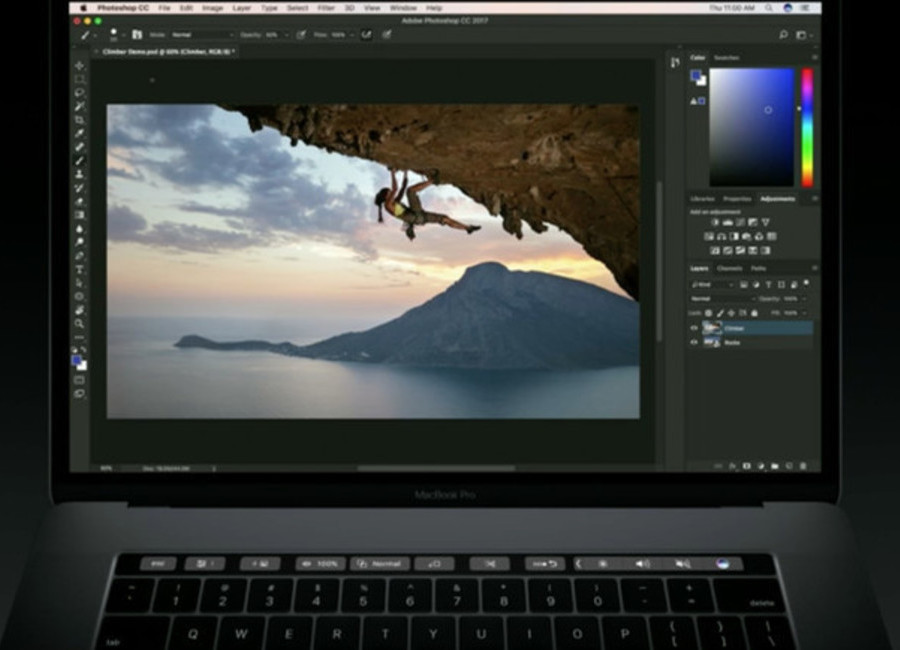The width and height of the screenshot is (900, 650).
Task: Open the workspace switcher dropdown
Action: 804,35
